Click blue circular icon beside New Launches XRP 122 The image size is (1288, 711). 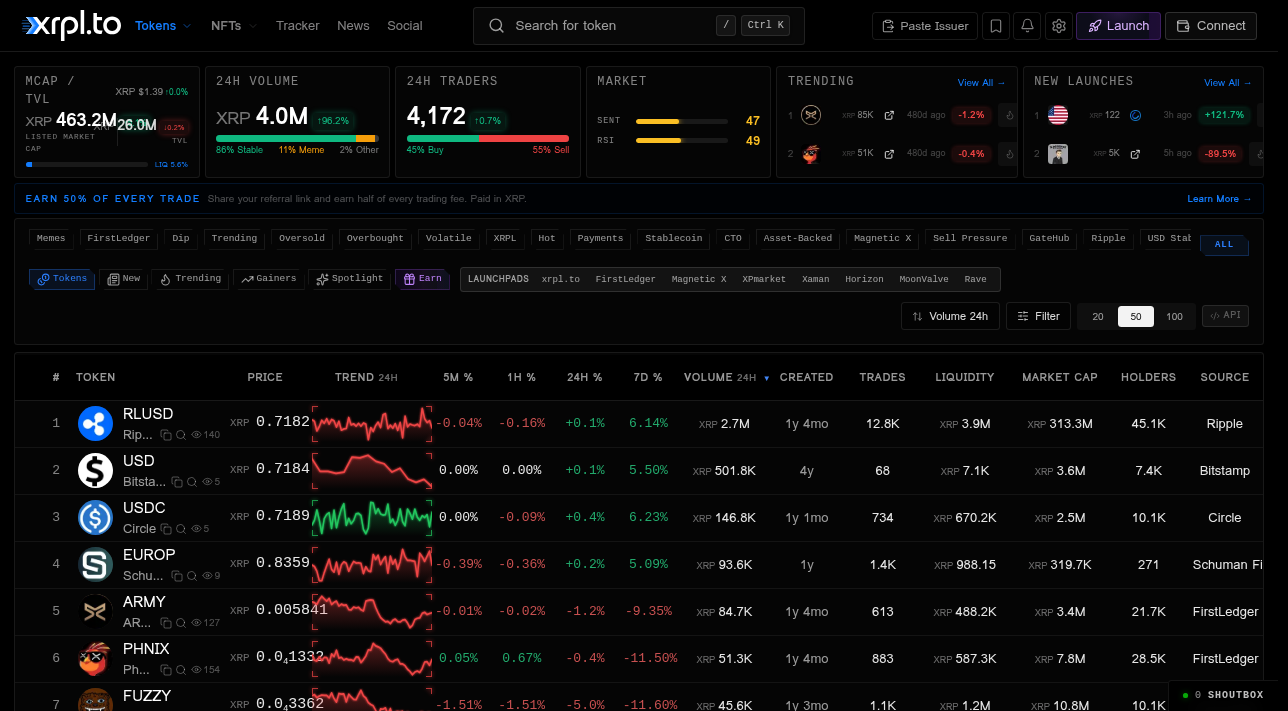1135,115
